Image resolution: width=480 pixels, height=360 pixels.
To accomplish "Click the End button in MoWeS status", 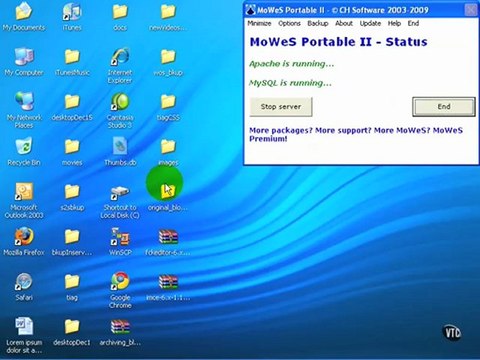I will pyautogui.click(x=444, y=107).
